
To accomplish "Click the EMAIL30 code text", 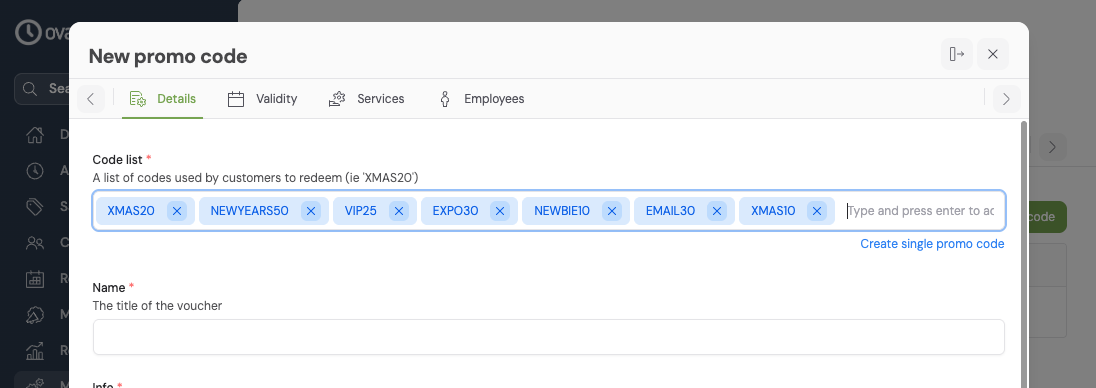I will (x=670, y=210).
